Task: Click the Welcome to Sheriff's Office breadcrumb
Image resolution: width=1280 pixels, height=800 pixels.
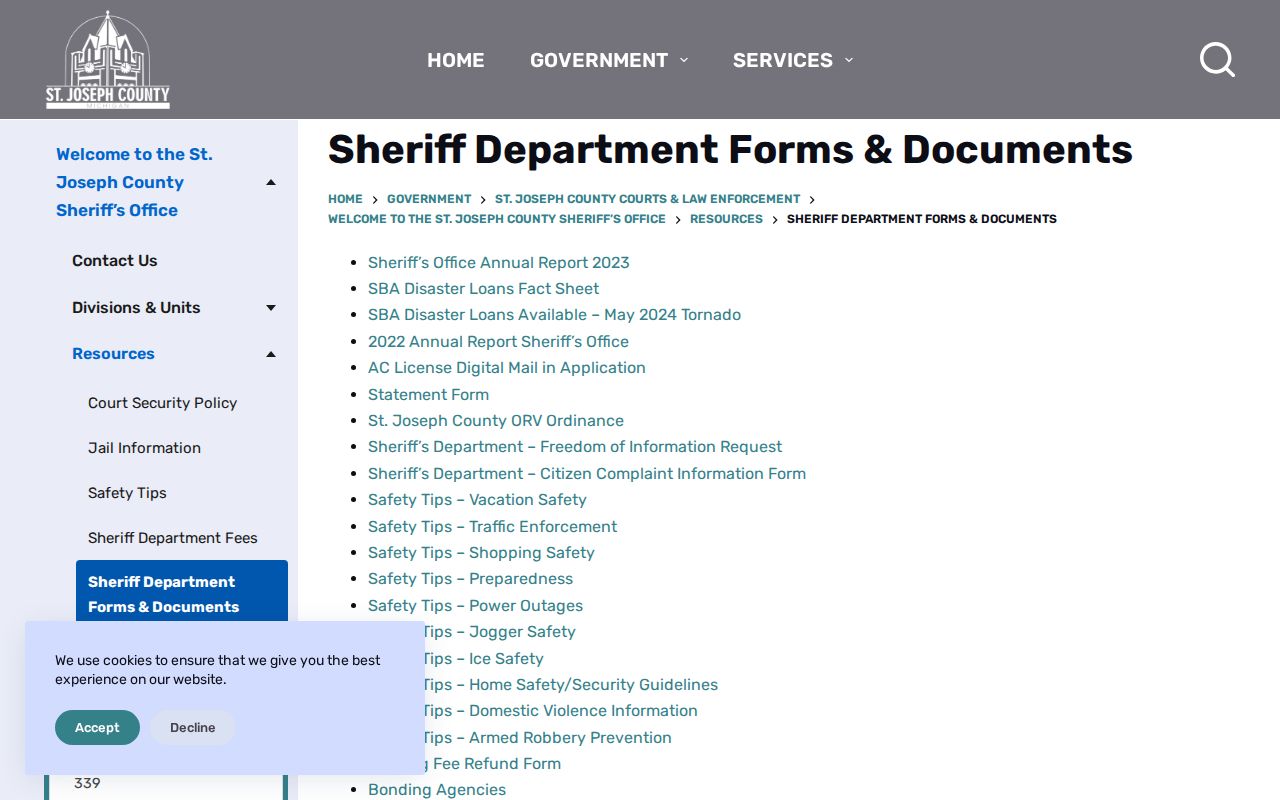Action: pyautogui.click(x=497, y=219)
